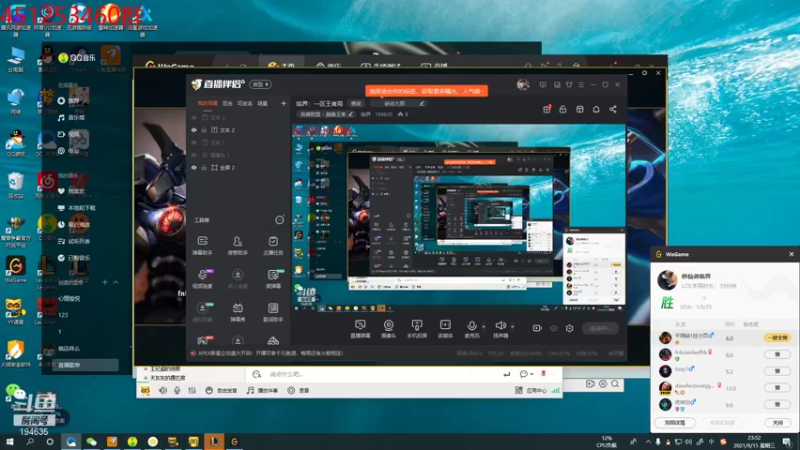Add a 手机投屏 phone cast source
This screenshot has height=450, width=800.
click(x=417, y=329)
